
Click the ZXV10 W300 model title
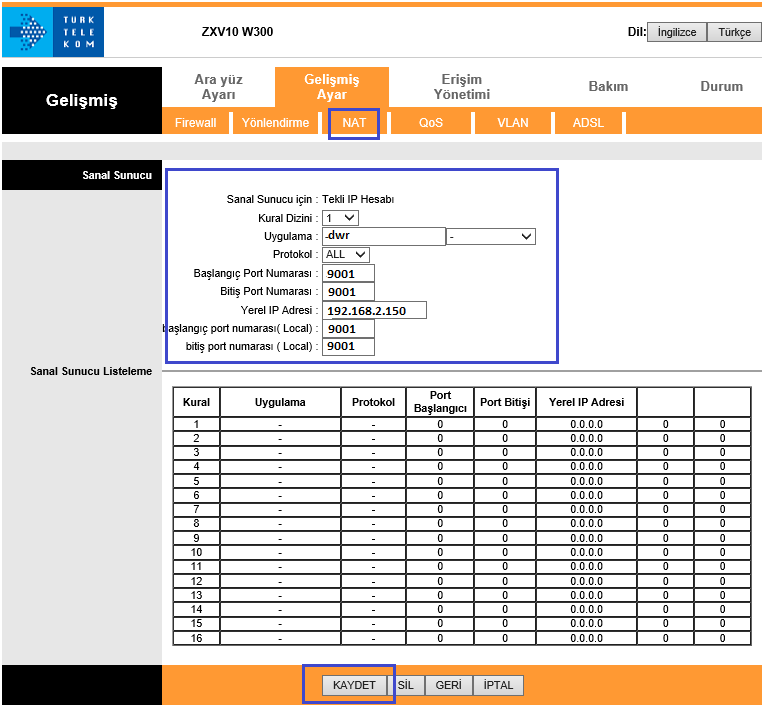237,32
